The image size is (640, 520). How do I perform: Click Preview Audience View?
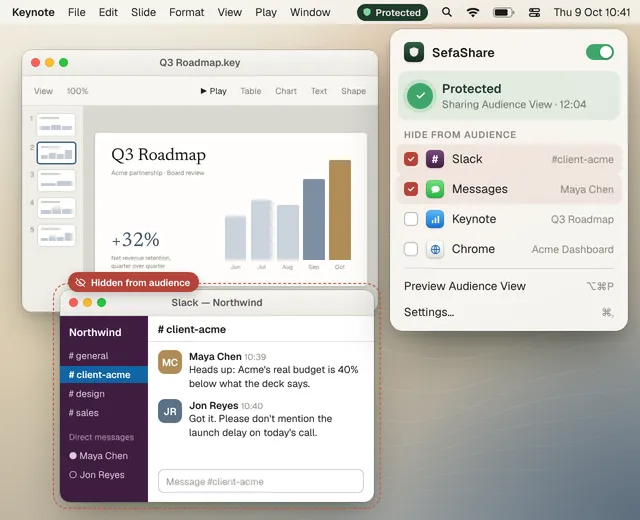pyautogui.click(x=509, y=286)
